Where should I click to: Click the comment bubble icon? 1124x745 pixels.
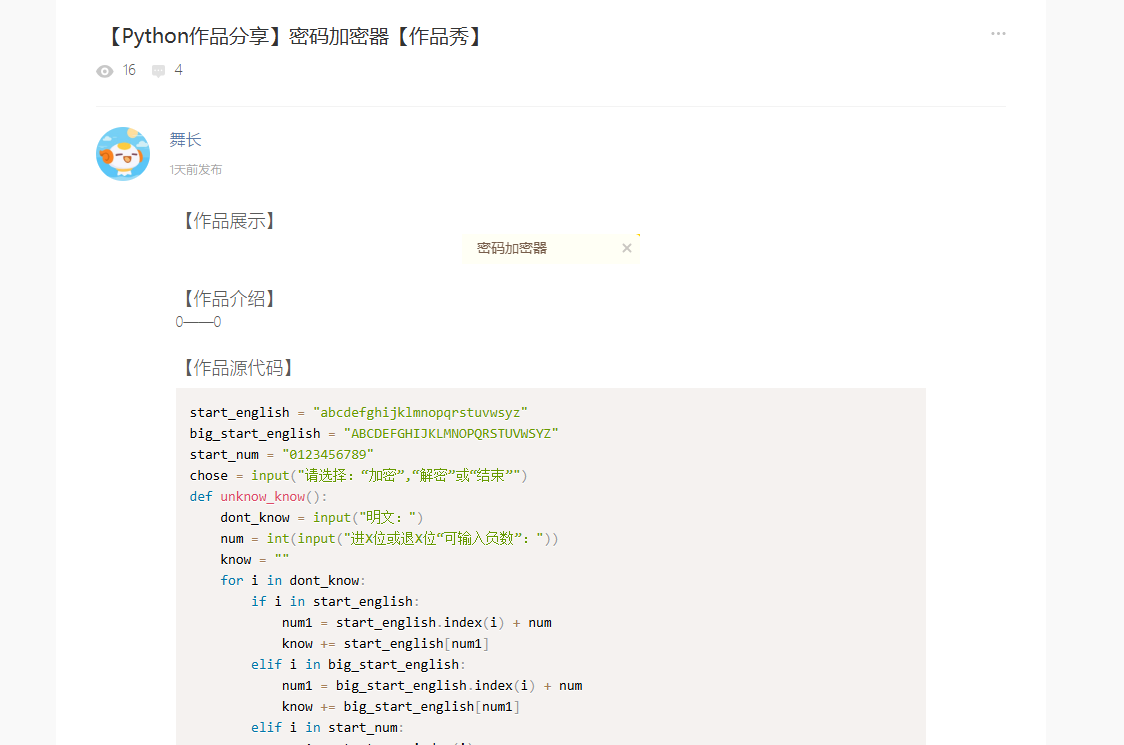158,71
